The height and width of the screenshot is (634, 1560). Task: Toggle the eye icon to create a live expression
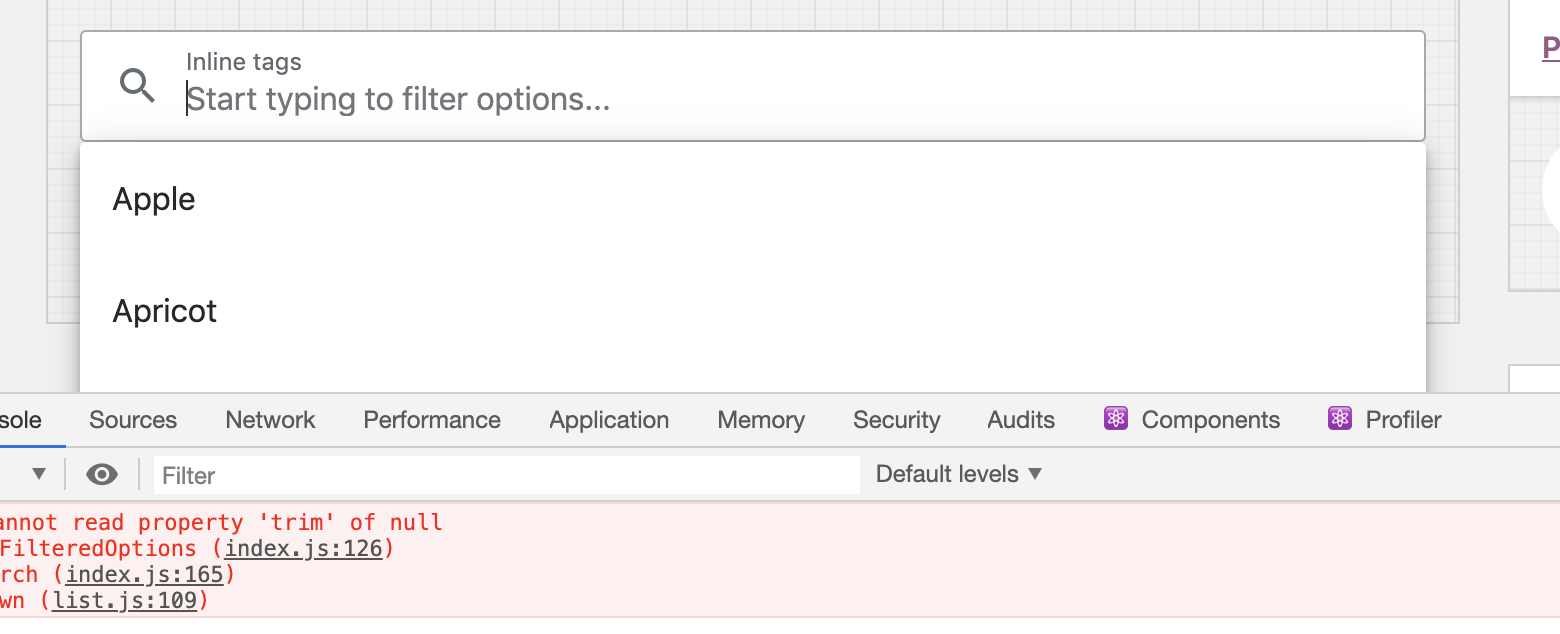click(x=101, y=474)
